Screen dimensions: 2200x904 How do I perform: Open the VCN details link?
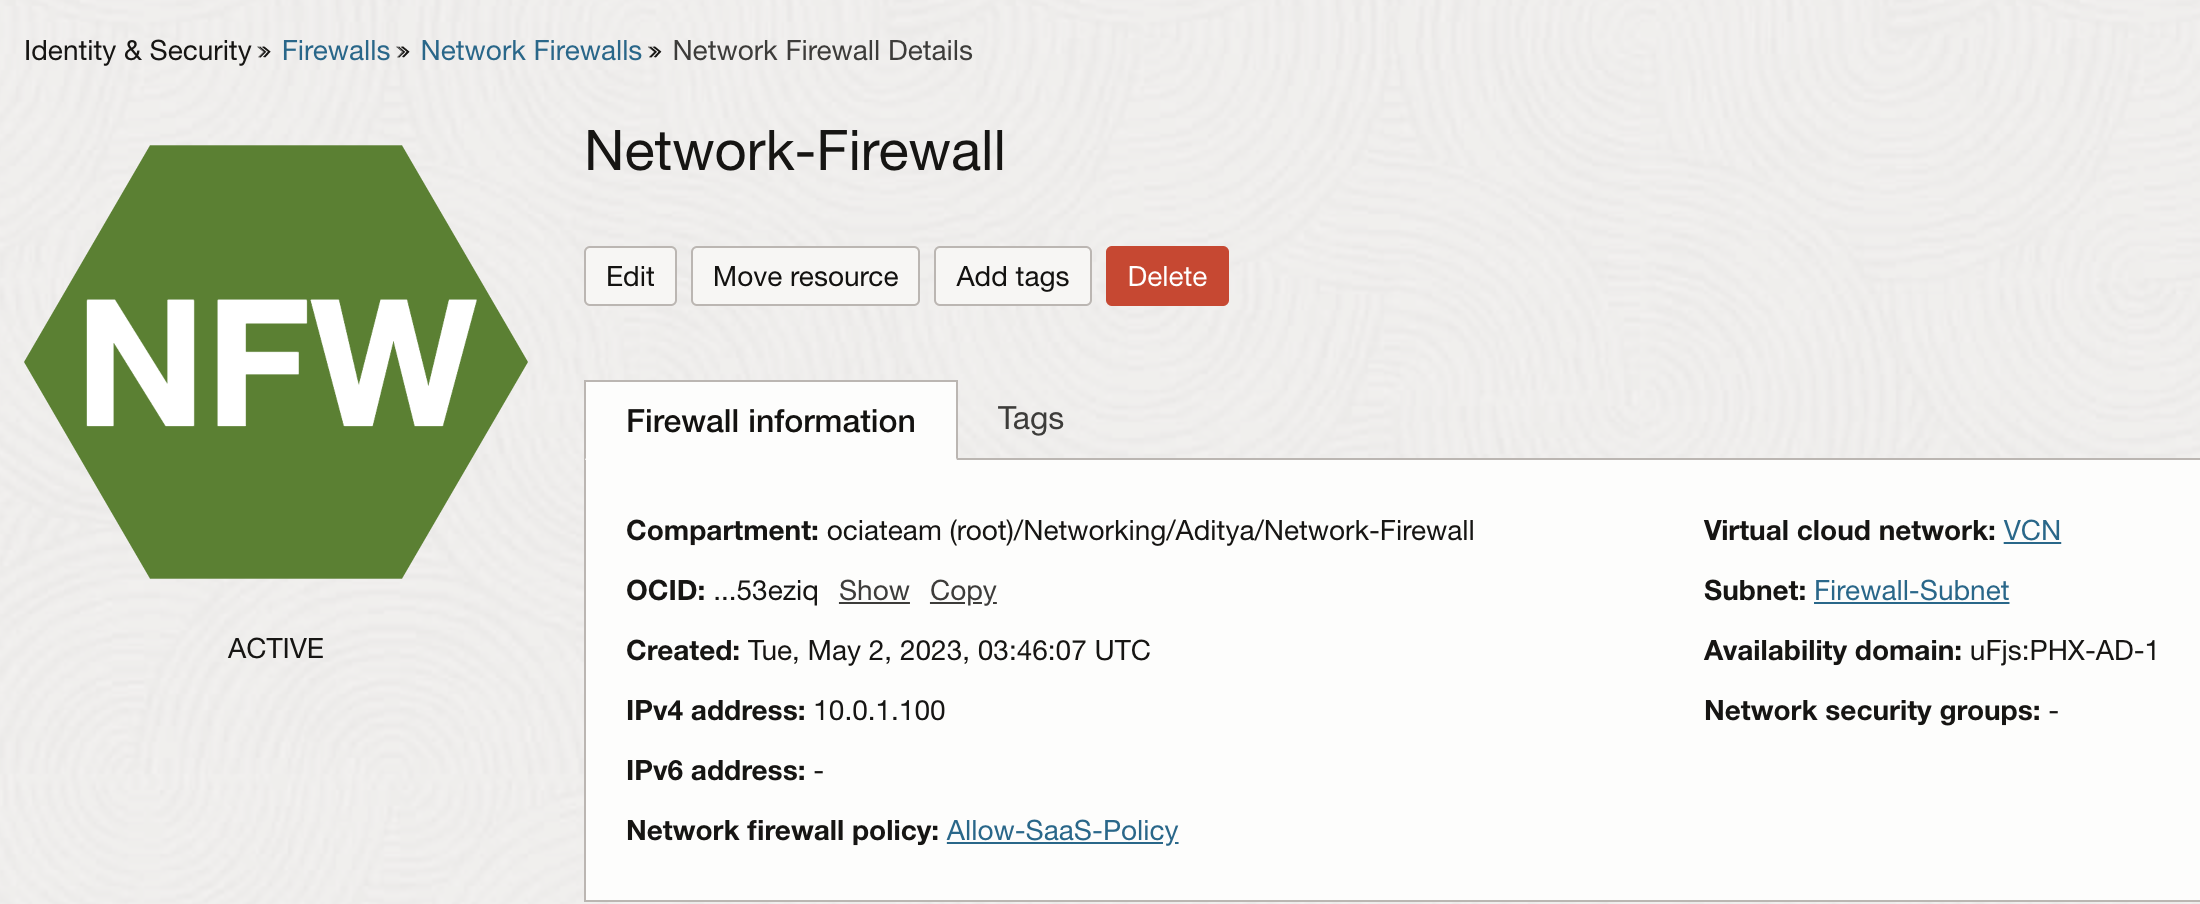[2033, 530]
